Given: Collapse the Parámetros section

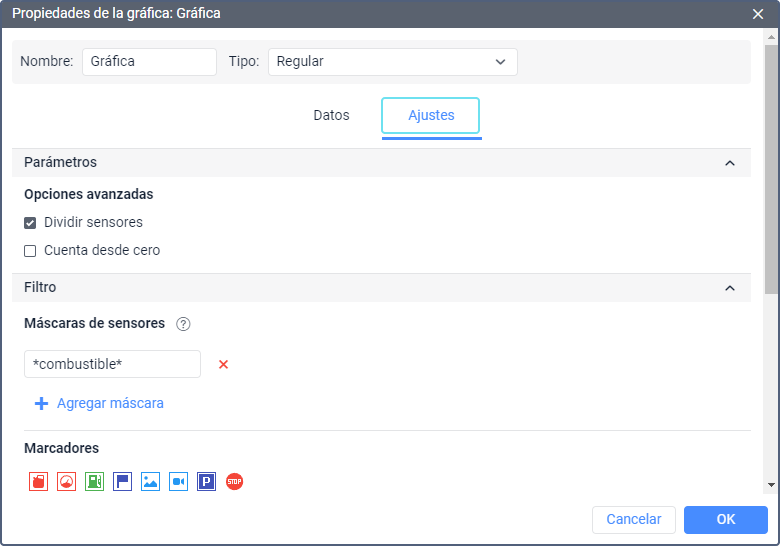Looking at the screenshot, I should [730, 163].
